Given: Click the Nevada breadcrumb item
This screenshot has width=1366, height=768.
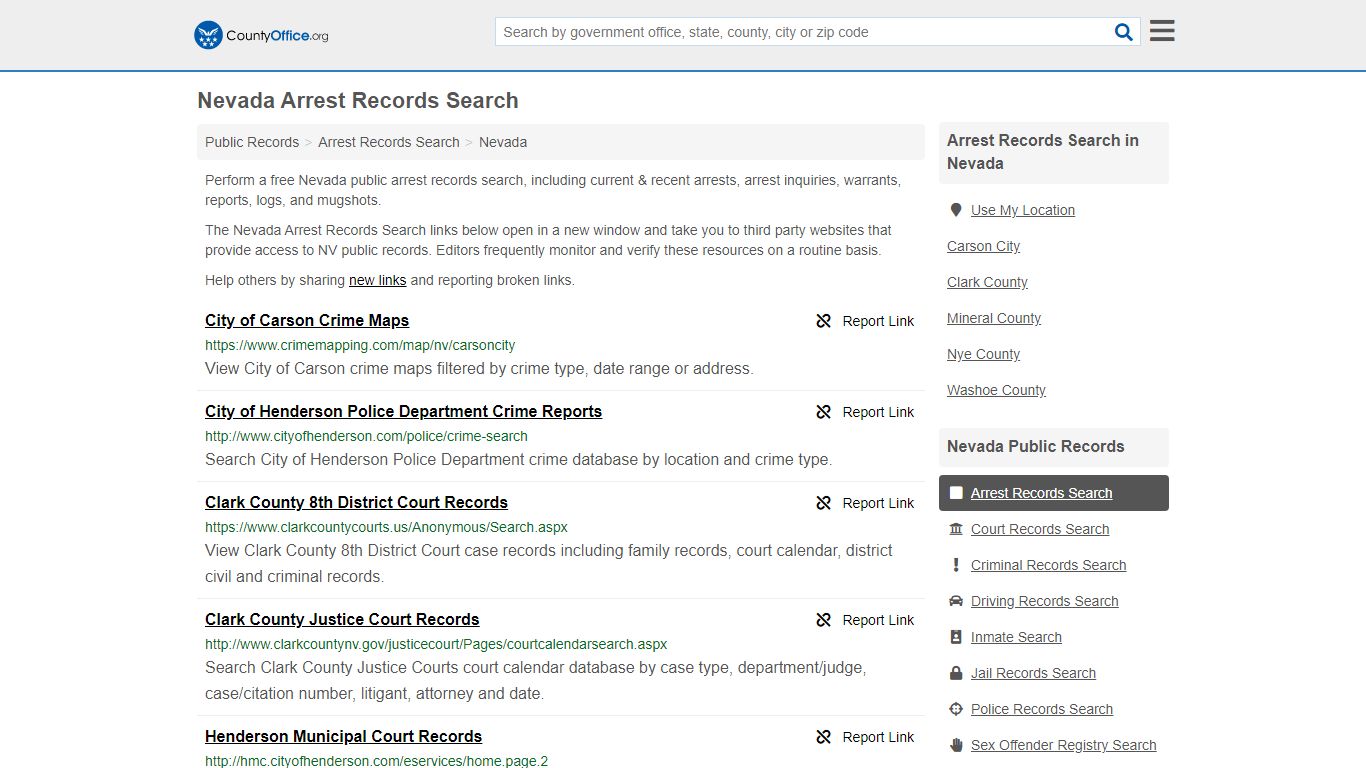Looking at the screenshot, I should [x=503, y=142].
